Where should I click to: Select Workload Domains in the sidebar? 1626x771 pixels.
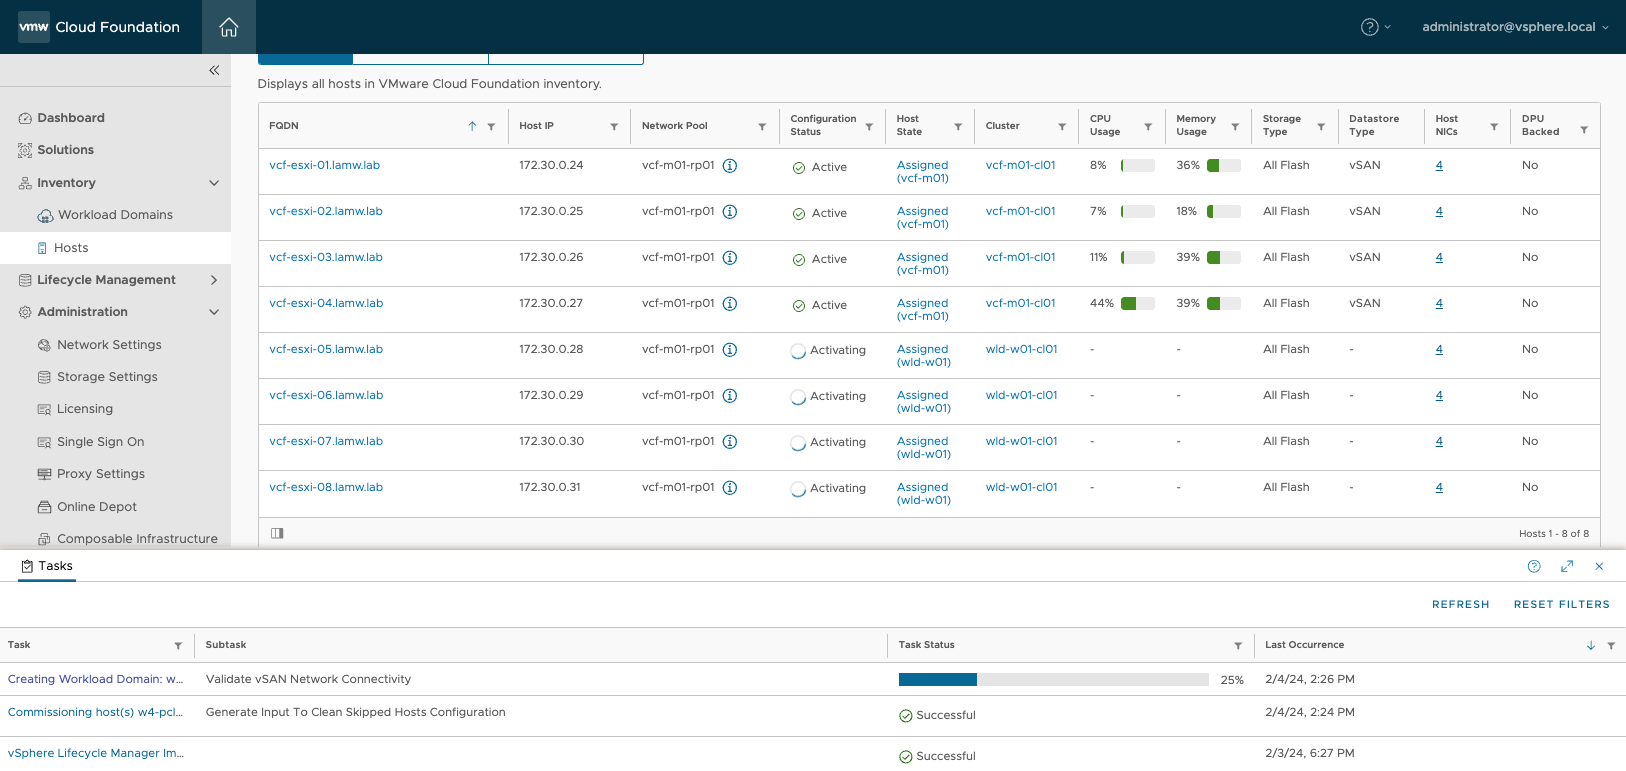(x=115, y=215)
